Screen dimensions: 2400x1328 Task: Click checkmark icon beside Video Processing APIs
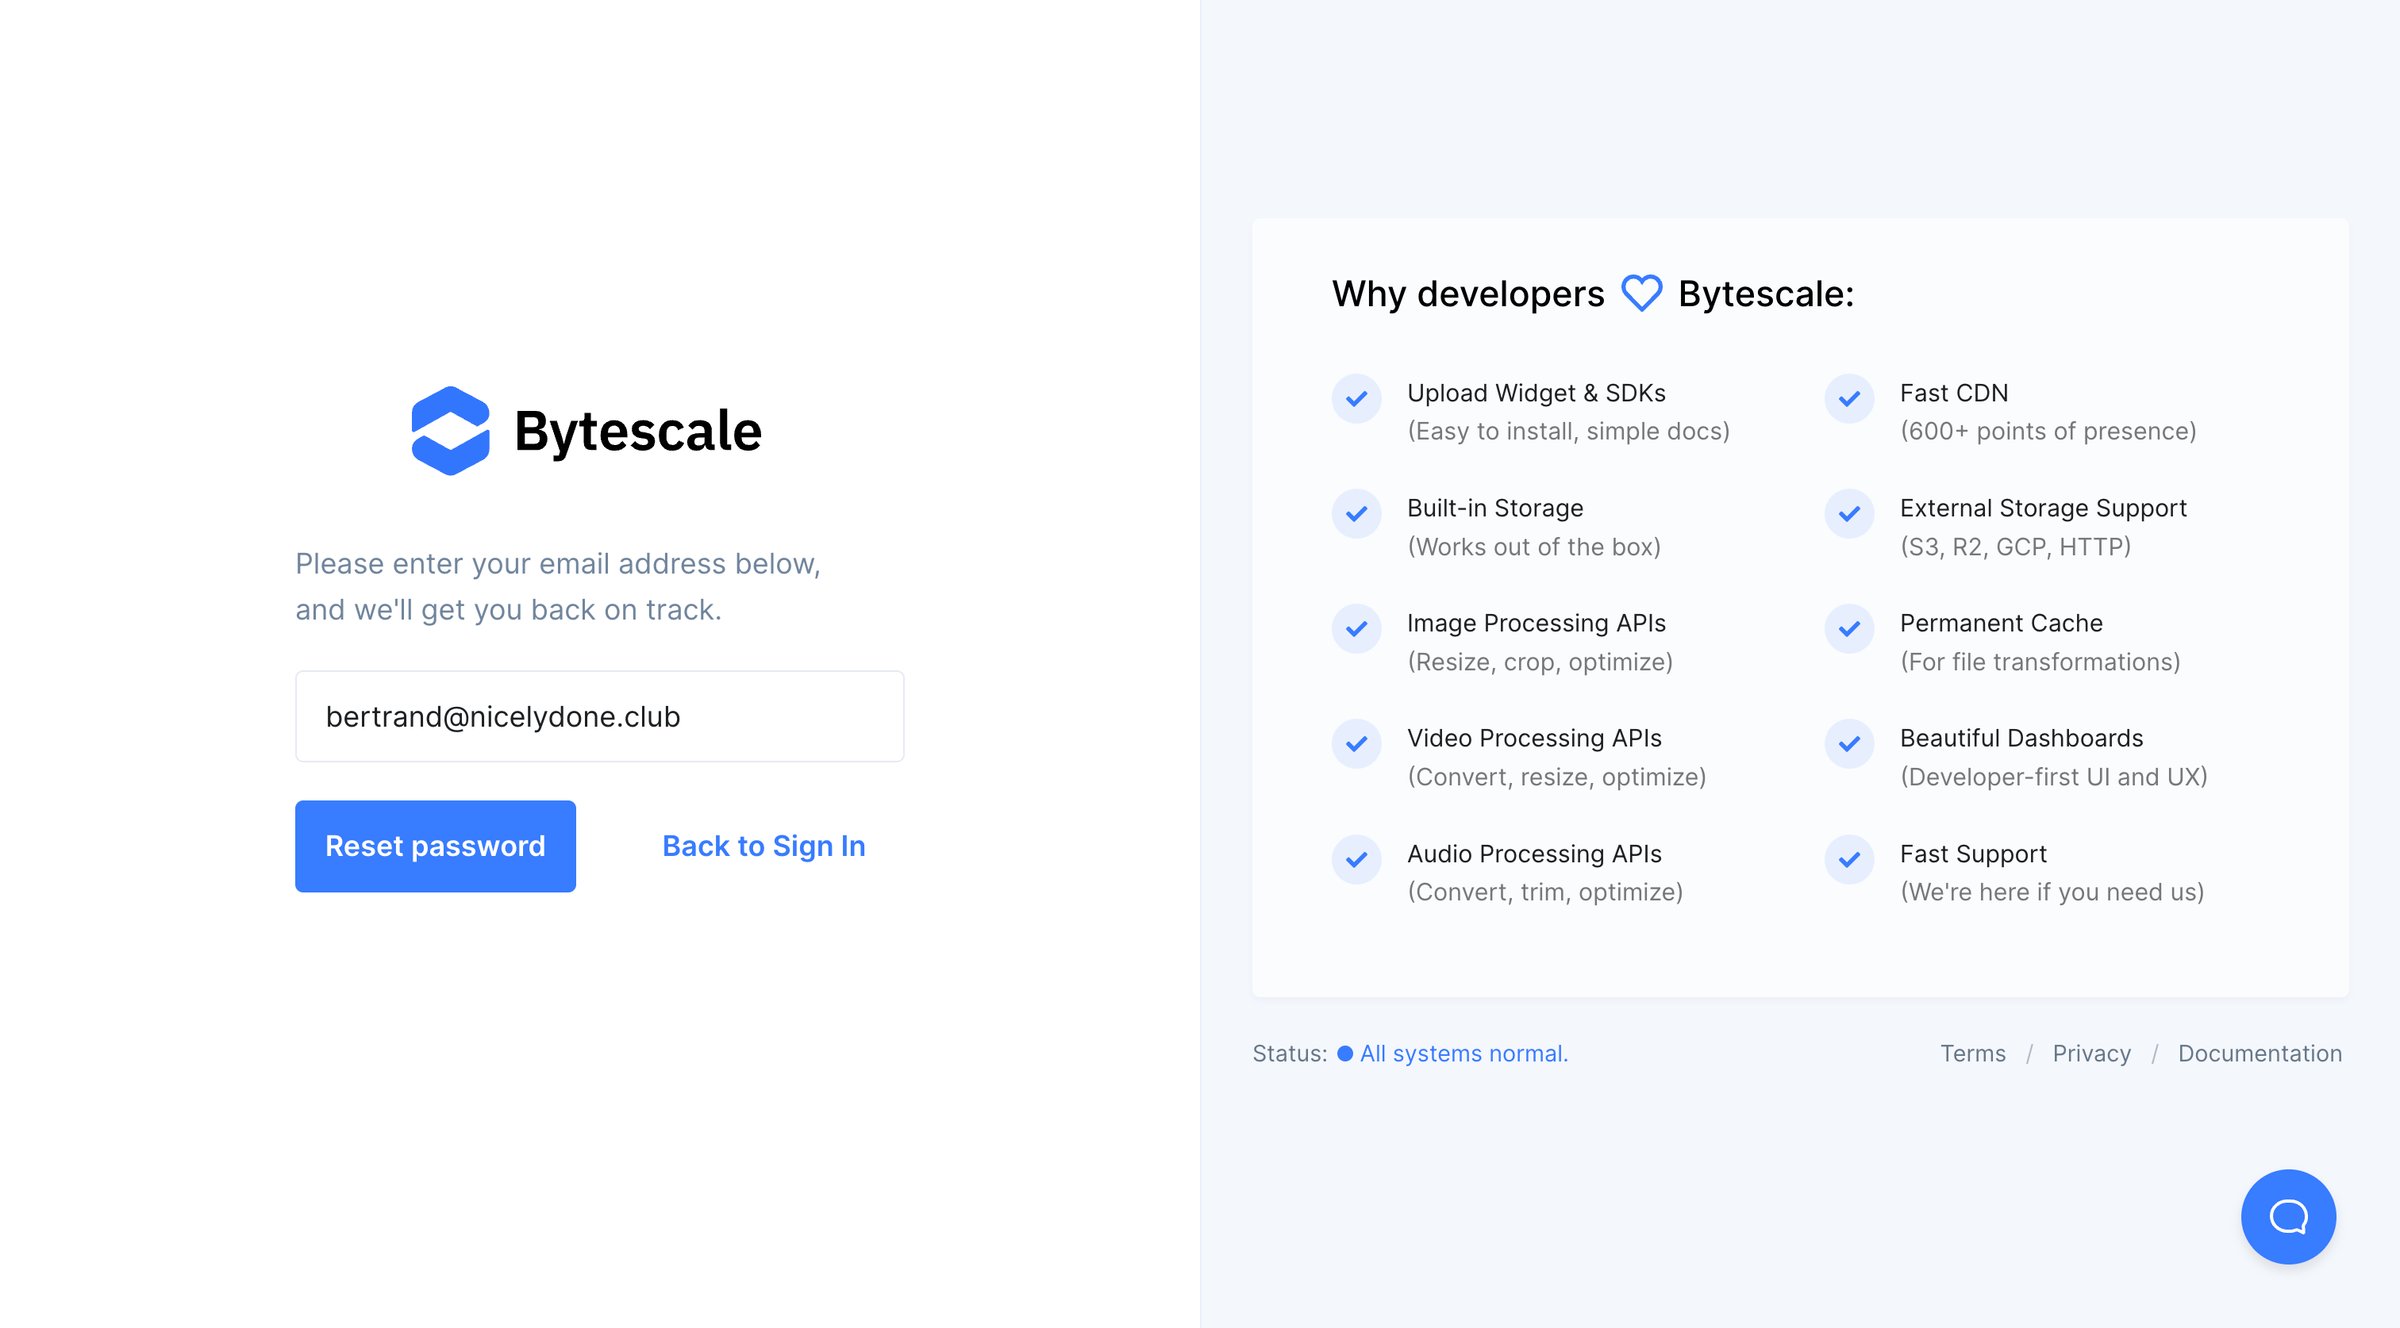point(1356,743)
